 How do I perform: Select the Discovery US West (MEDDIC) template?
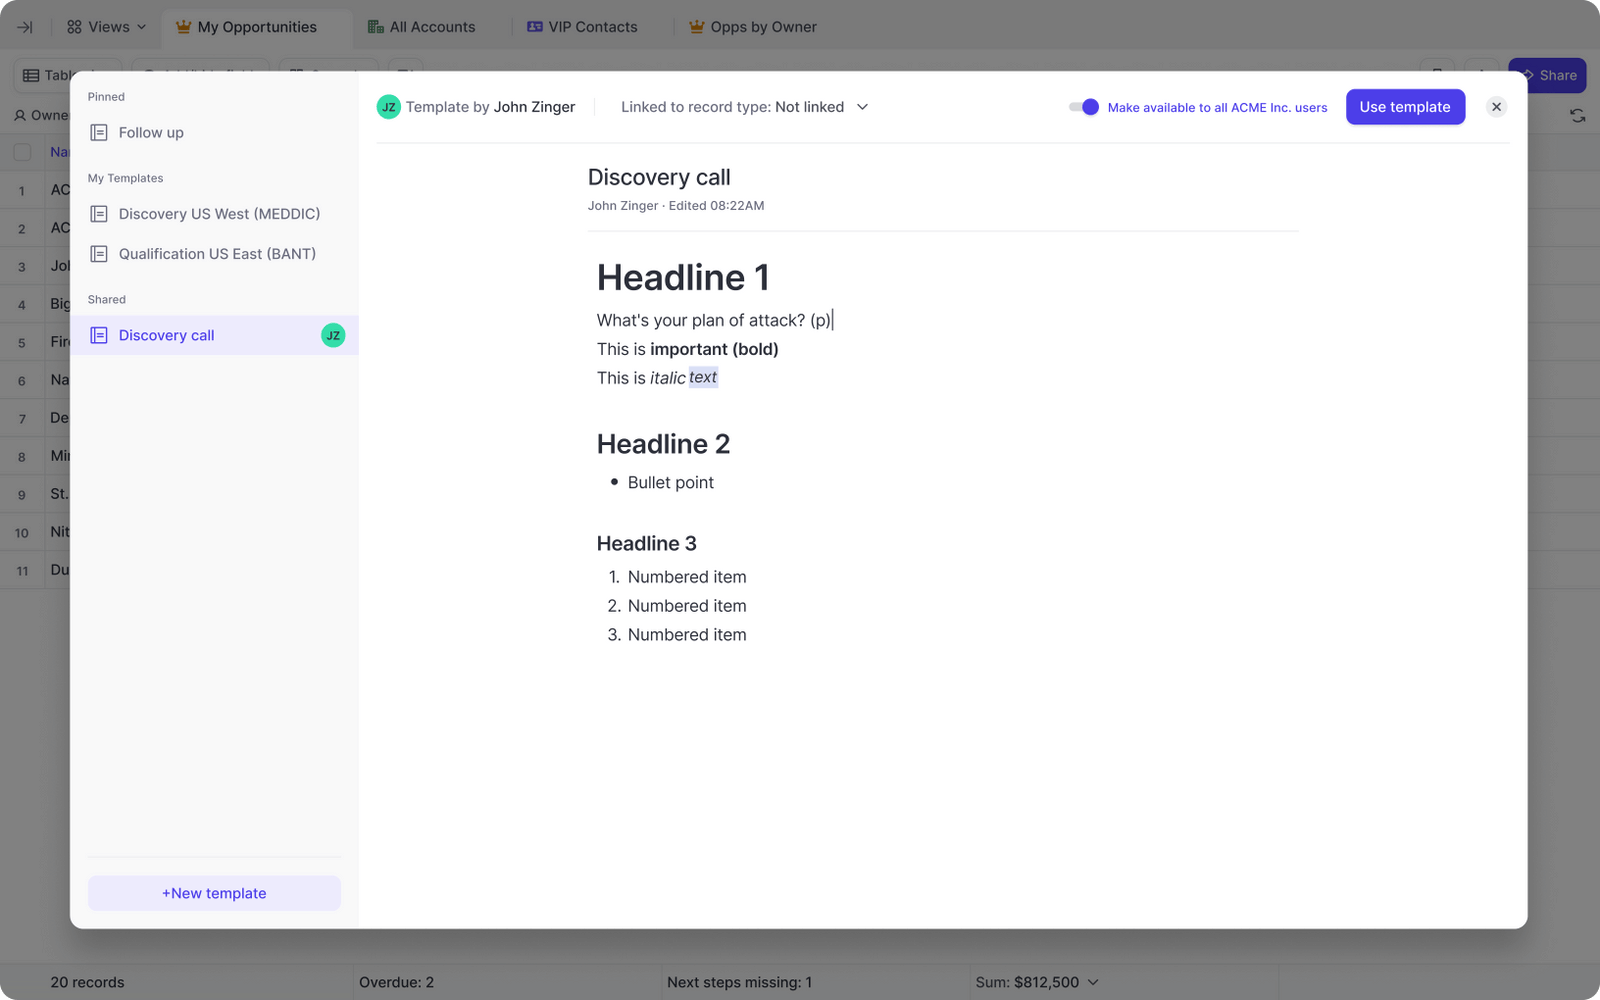[219, 213]
